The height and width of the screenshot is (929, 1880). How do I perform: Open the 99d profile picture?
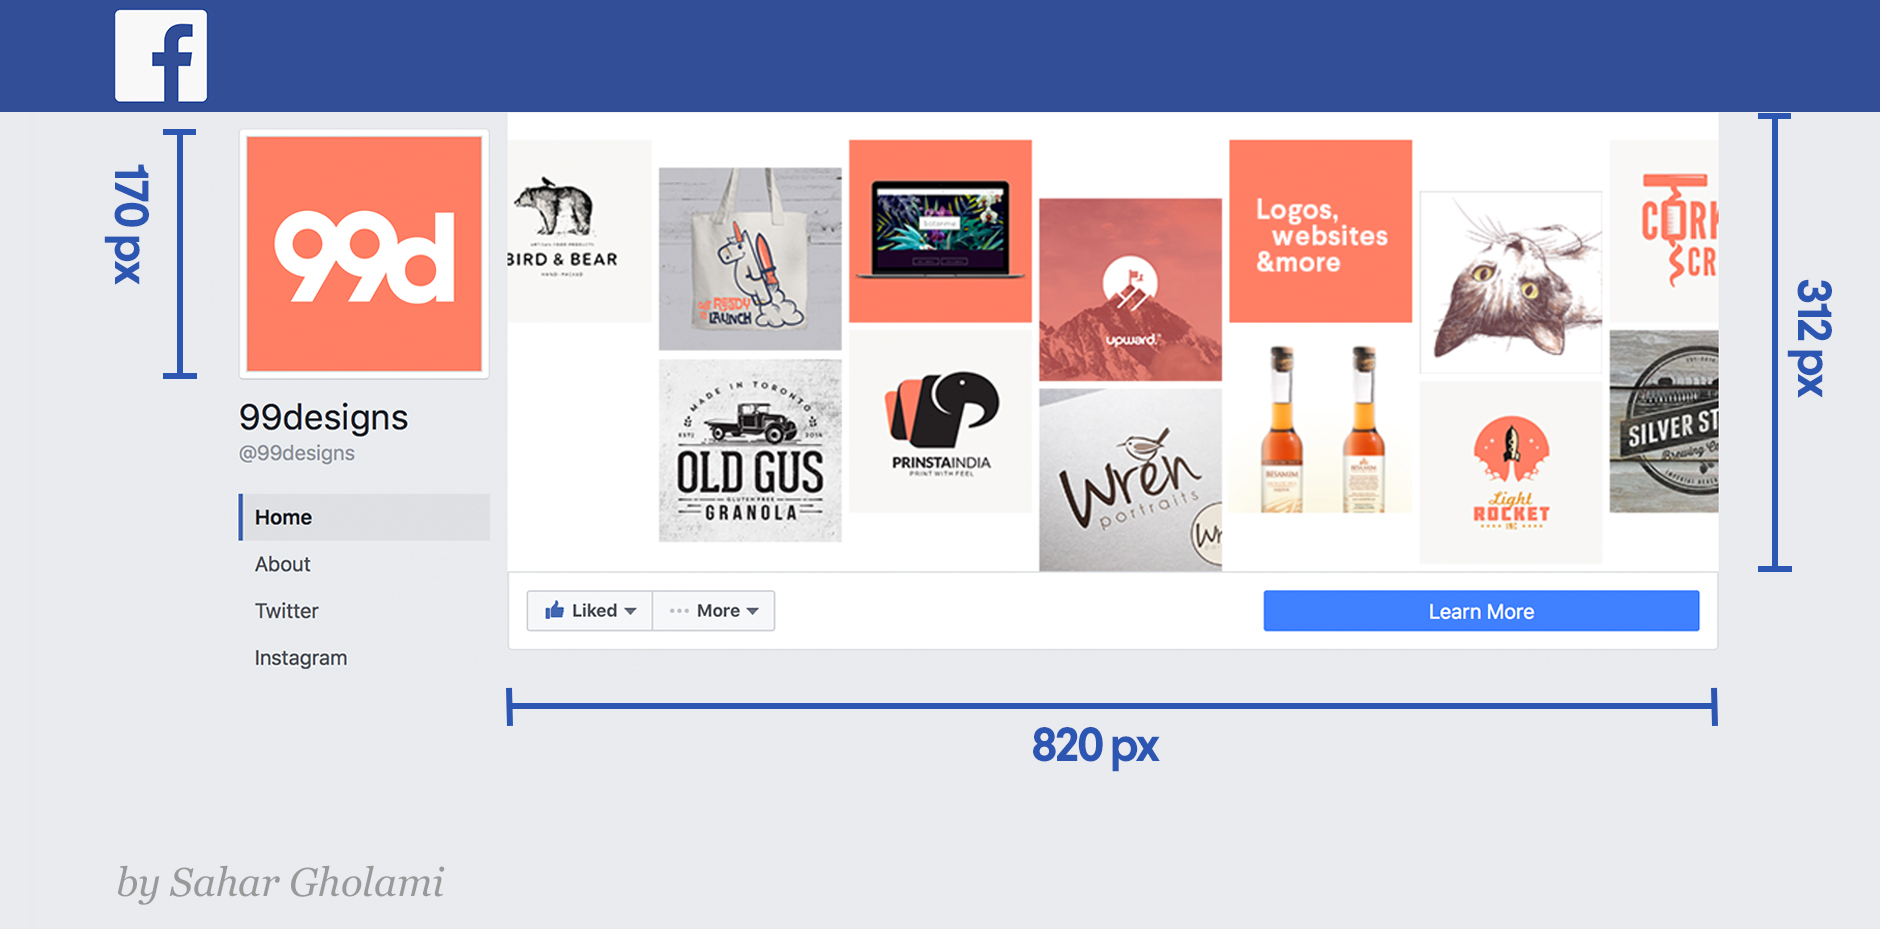(364, 254)
